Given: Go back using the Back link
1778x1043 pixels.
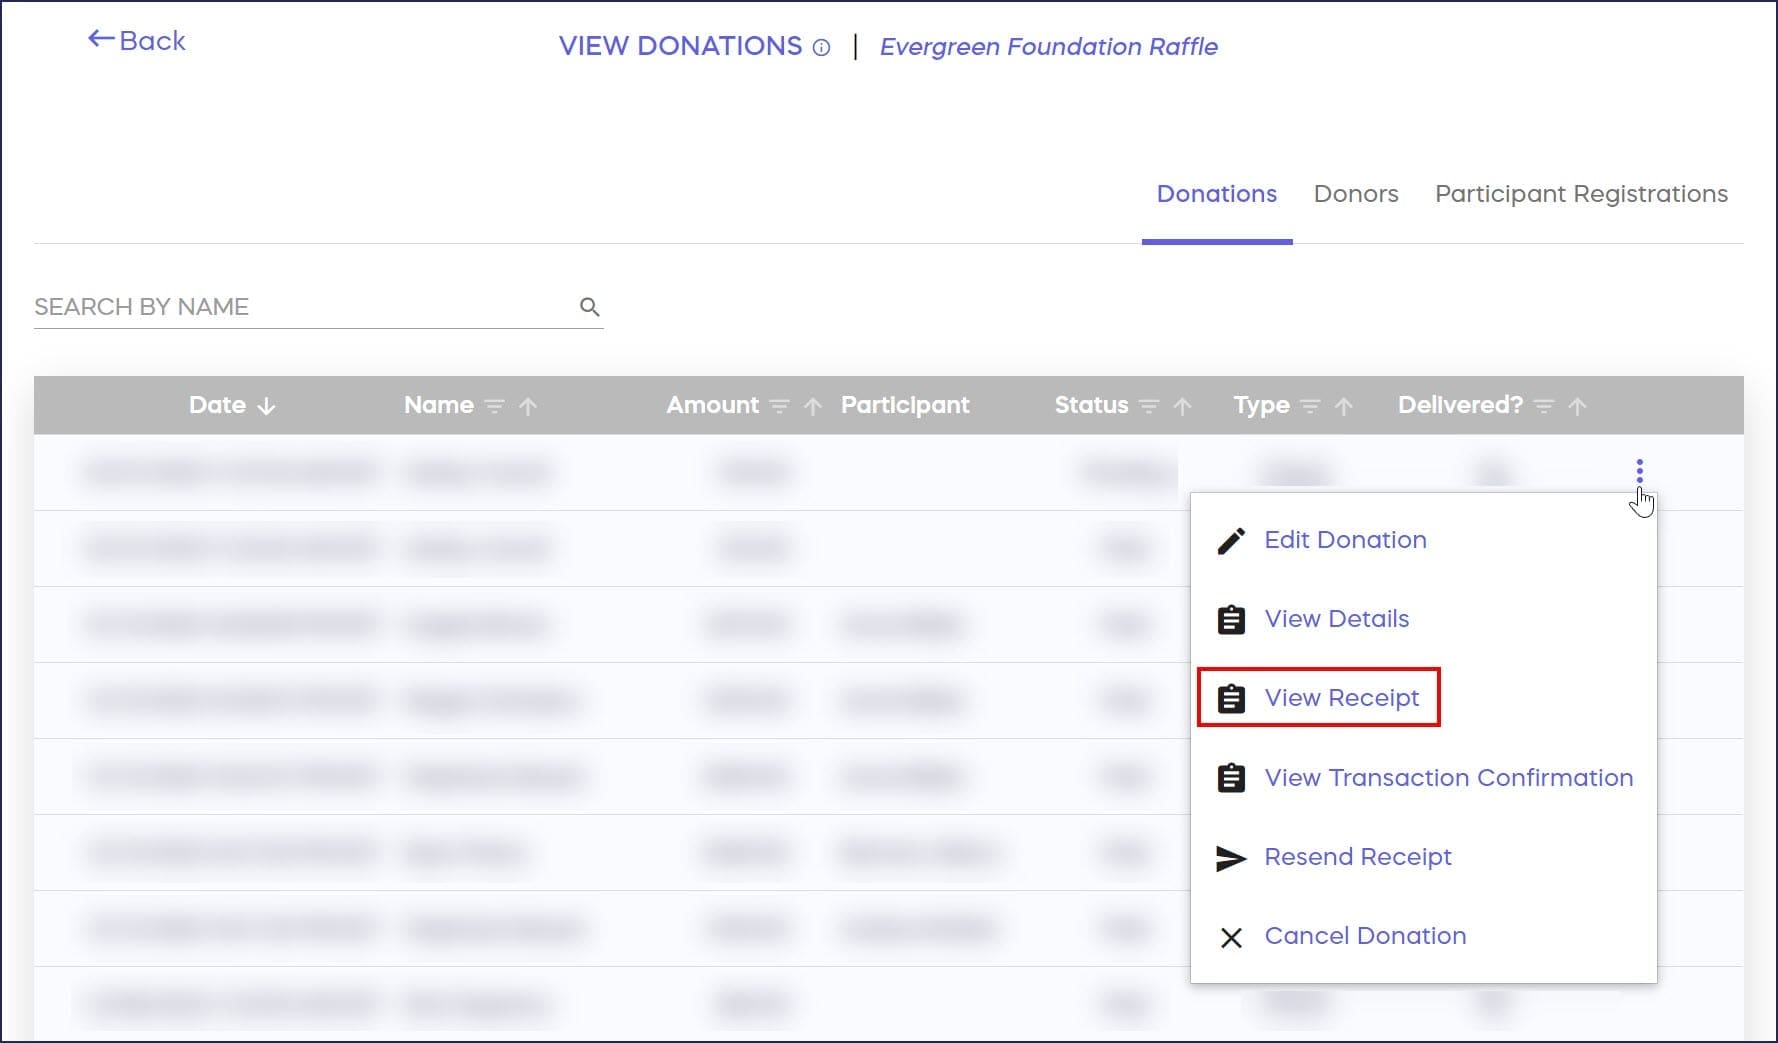Looking at the screenshot, I should pos(137,41).
